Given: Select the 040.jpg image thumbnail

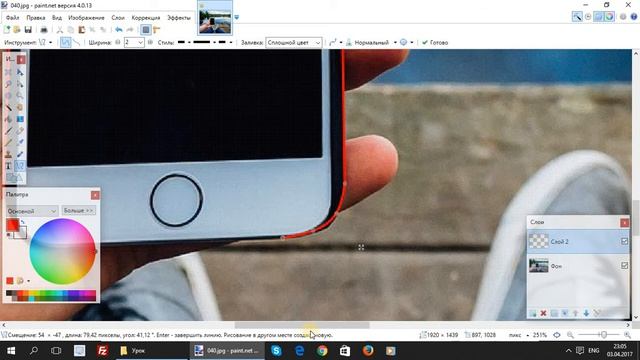Looking at the screenshot, I should (x=215, y=18).
